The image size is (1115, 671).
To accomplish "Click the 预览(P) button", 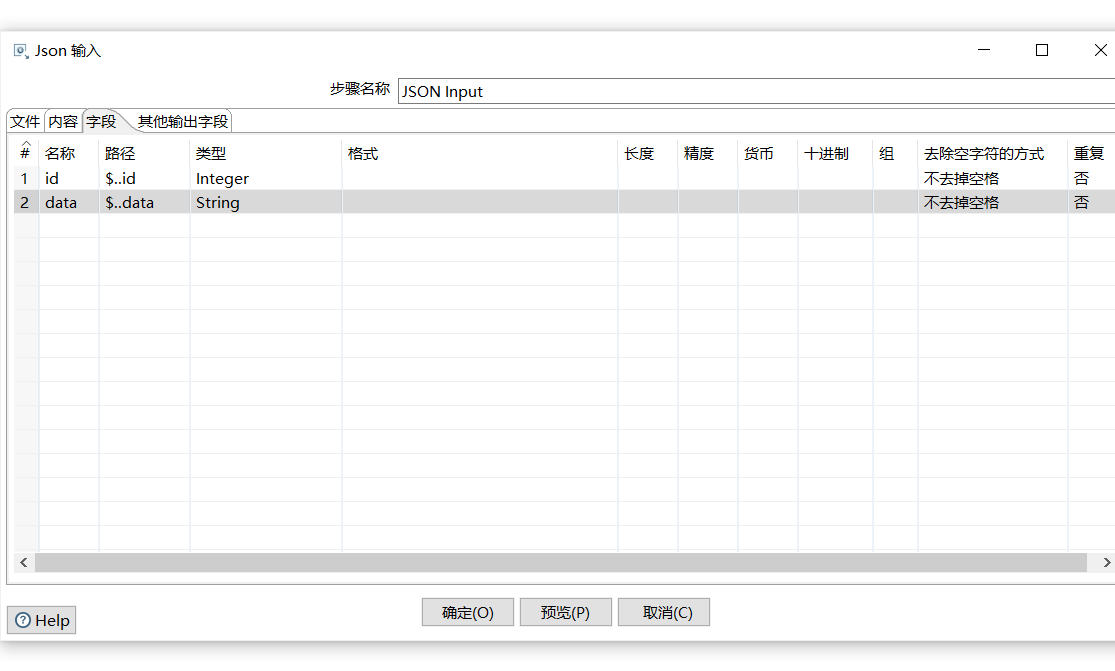I will coord(565,612).
